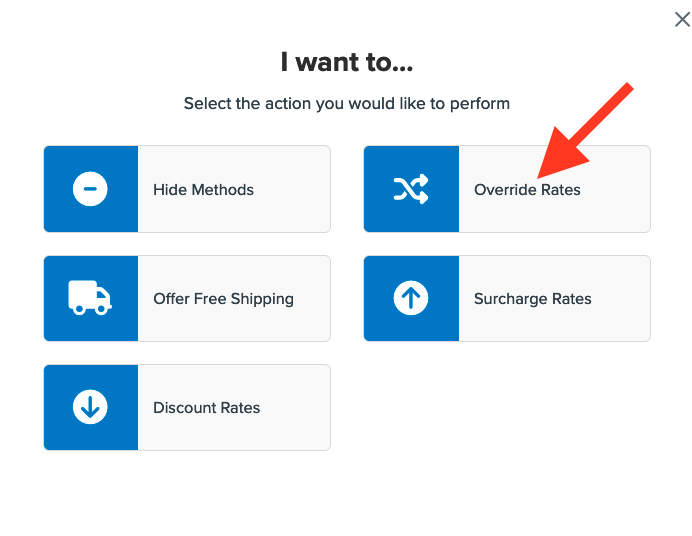Image resolution: width=692 pixels, height=536 pixels.
Task: Choose the "Override Rates" label text
Action: coord(527,190)
